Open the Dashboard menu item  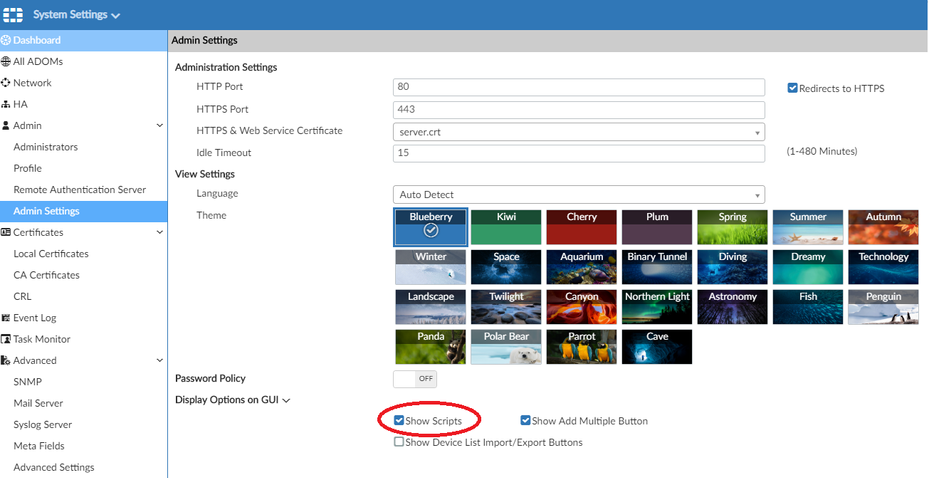(84, 40)
